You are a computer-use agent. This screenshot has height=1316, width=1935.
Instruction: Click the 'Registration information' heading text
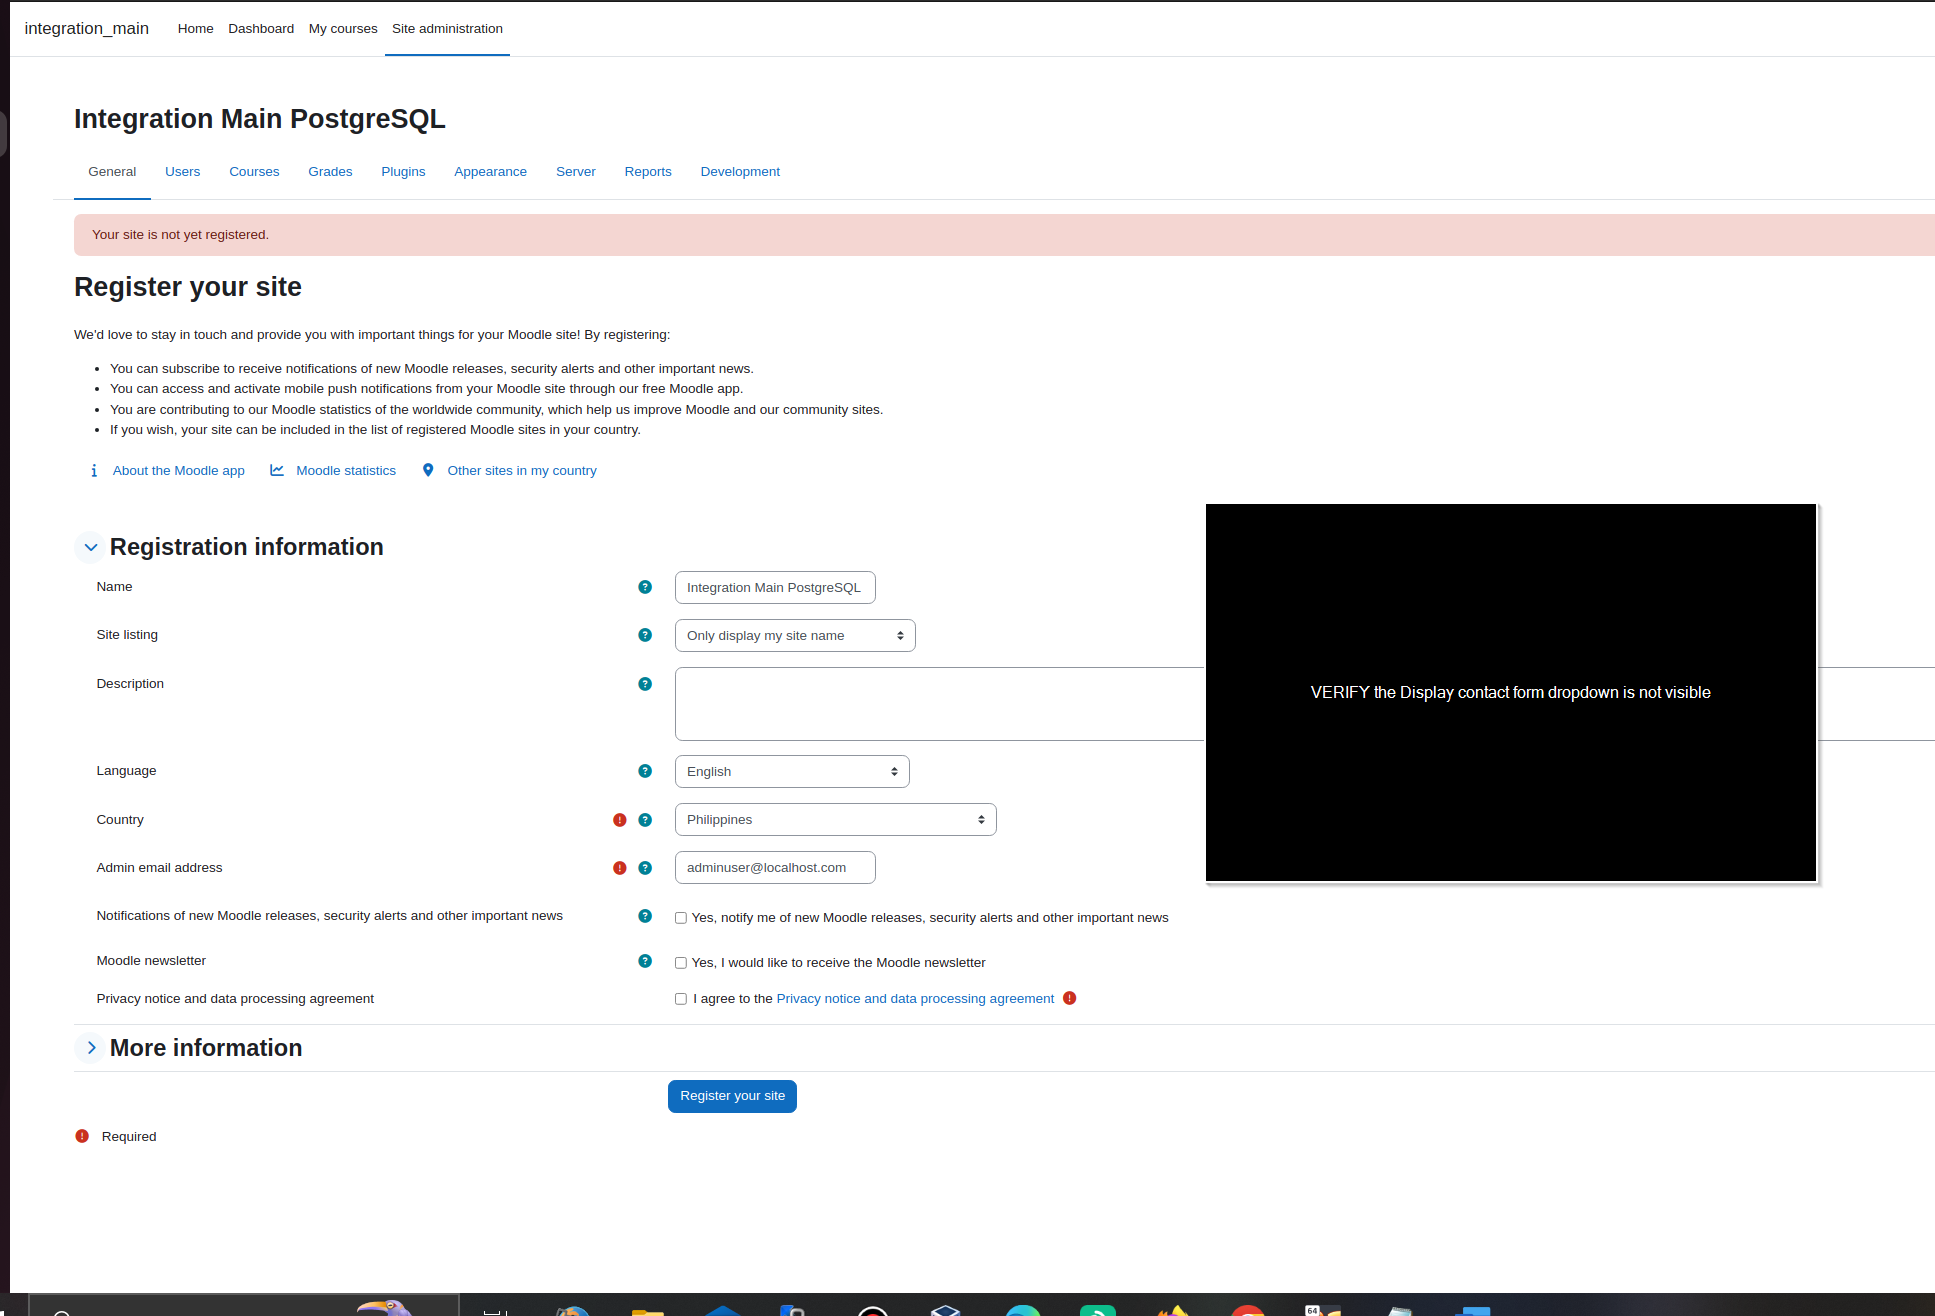tap(247, 547)
